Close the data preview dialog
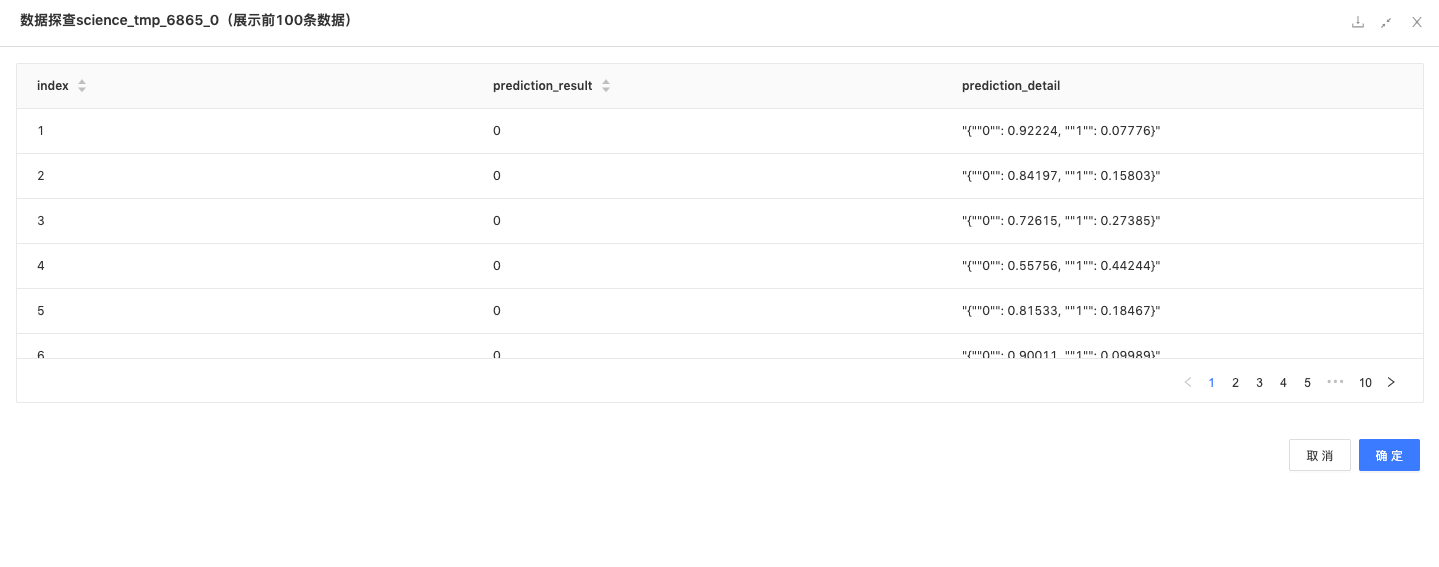The width and height of the screenshot is (1439, 567). pos(1417,22)
